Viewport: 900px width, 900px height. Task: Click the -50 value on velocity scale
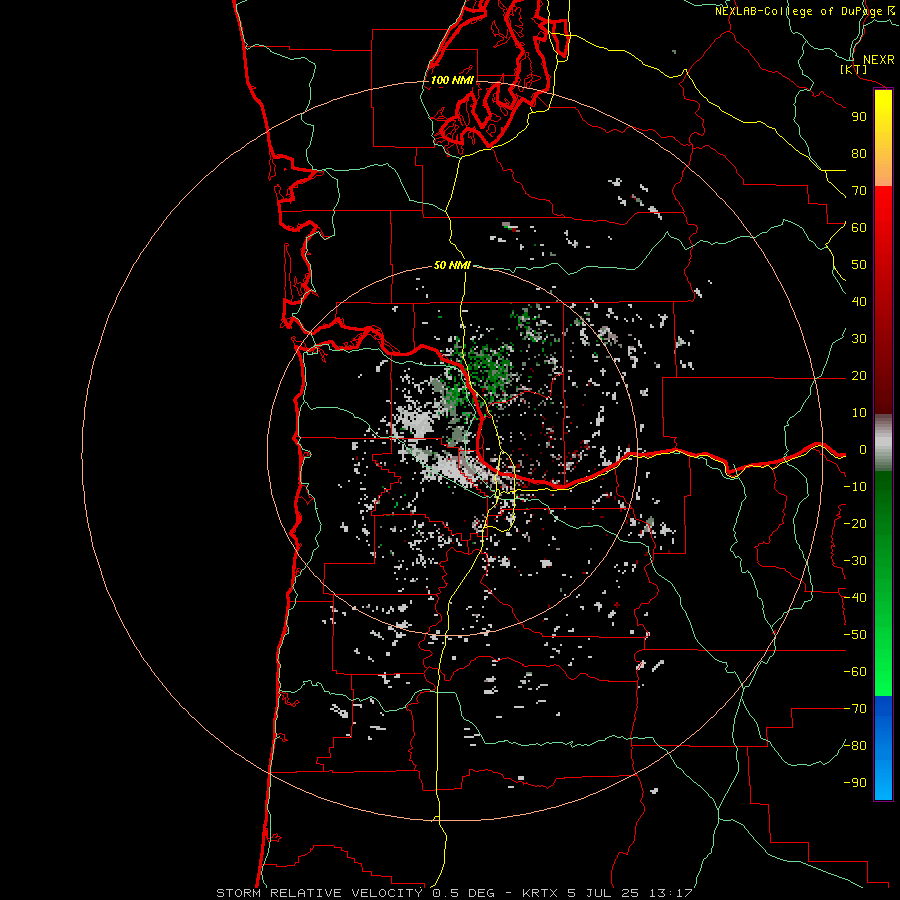(x=855, y=635)
